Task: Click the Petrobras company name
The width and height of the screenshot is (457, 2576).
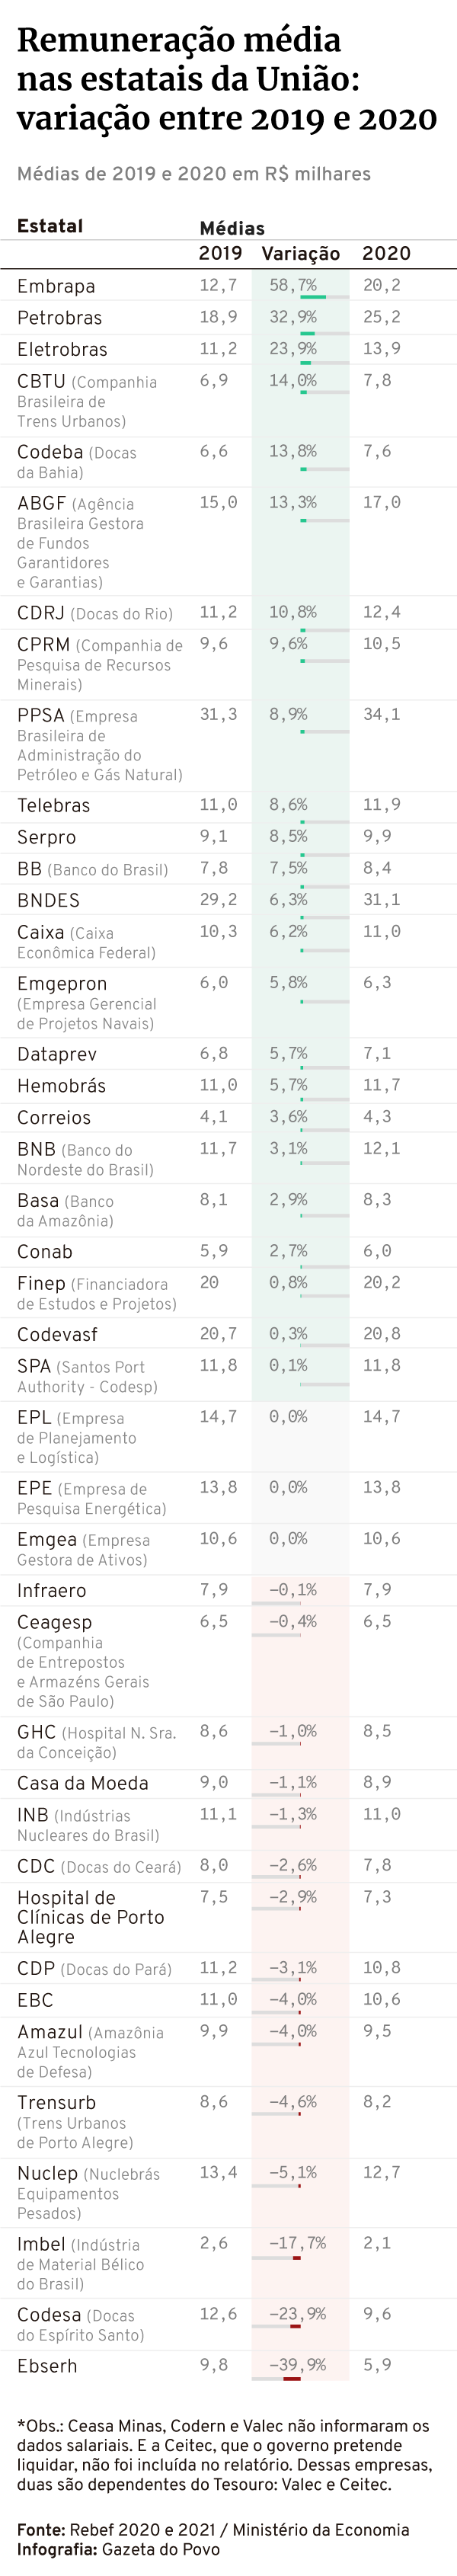Action: (x=59, y=318)
